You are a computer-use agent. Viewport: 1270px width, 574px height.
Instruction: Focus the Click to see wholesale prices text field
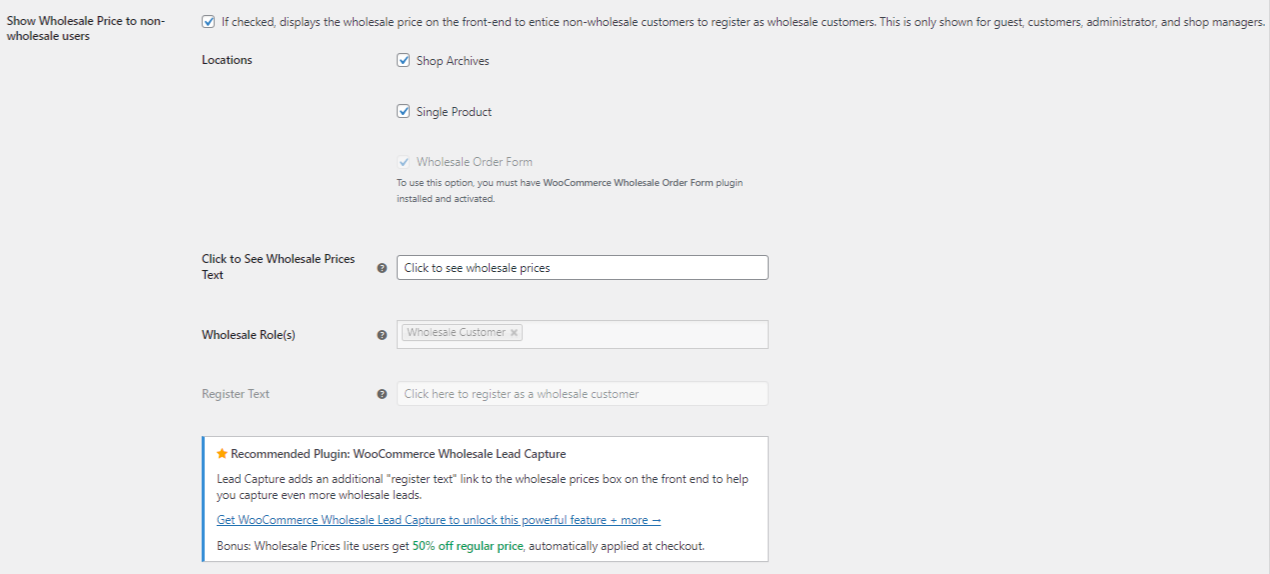coord(582,268)
